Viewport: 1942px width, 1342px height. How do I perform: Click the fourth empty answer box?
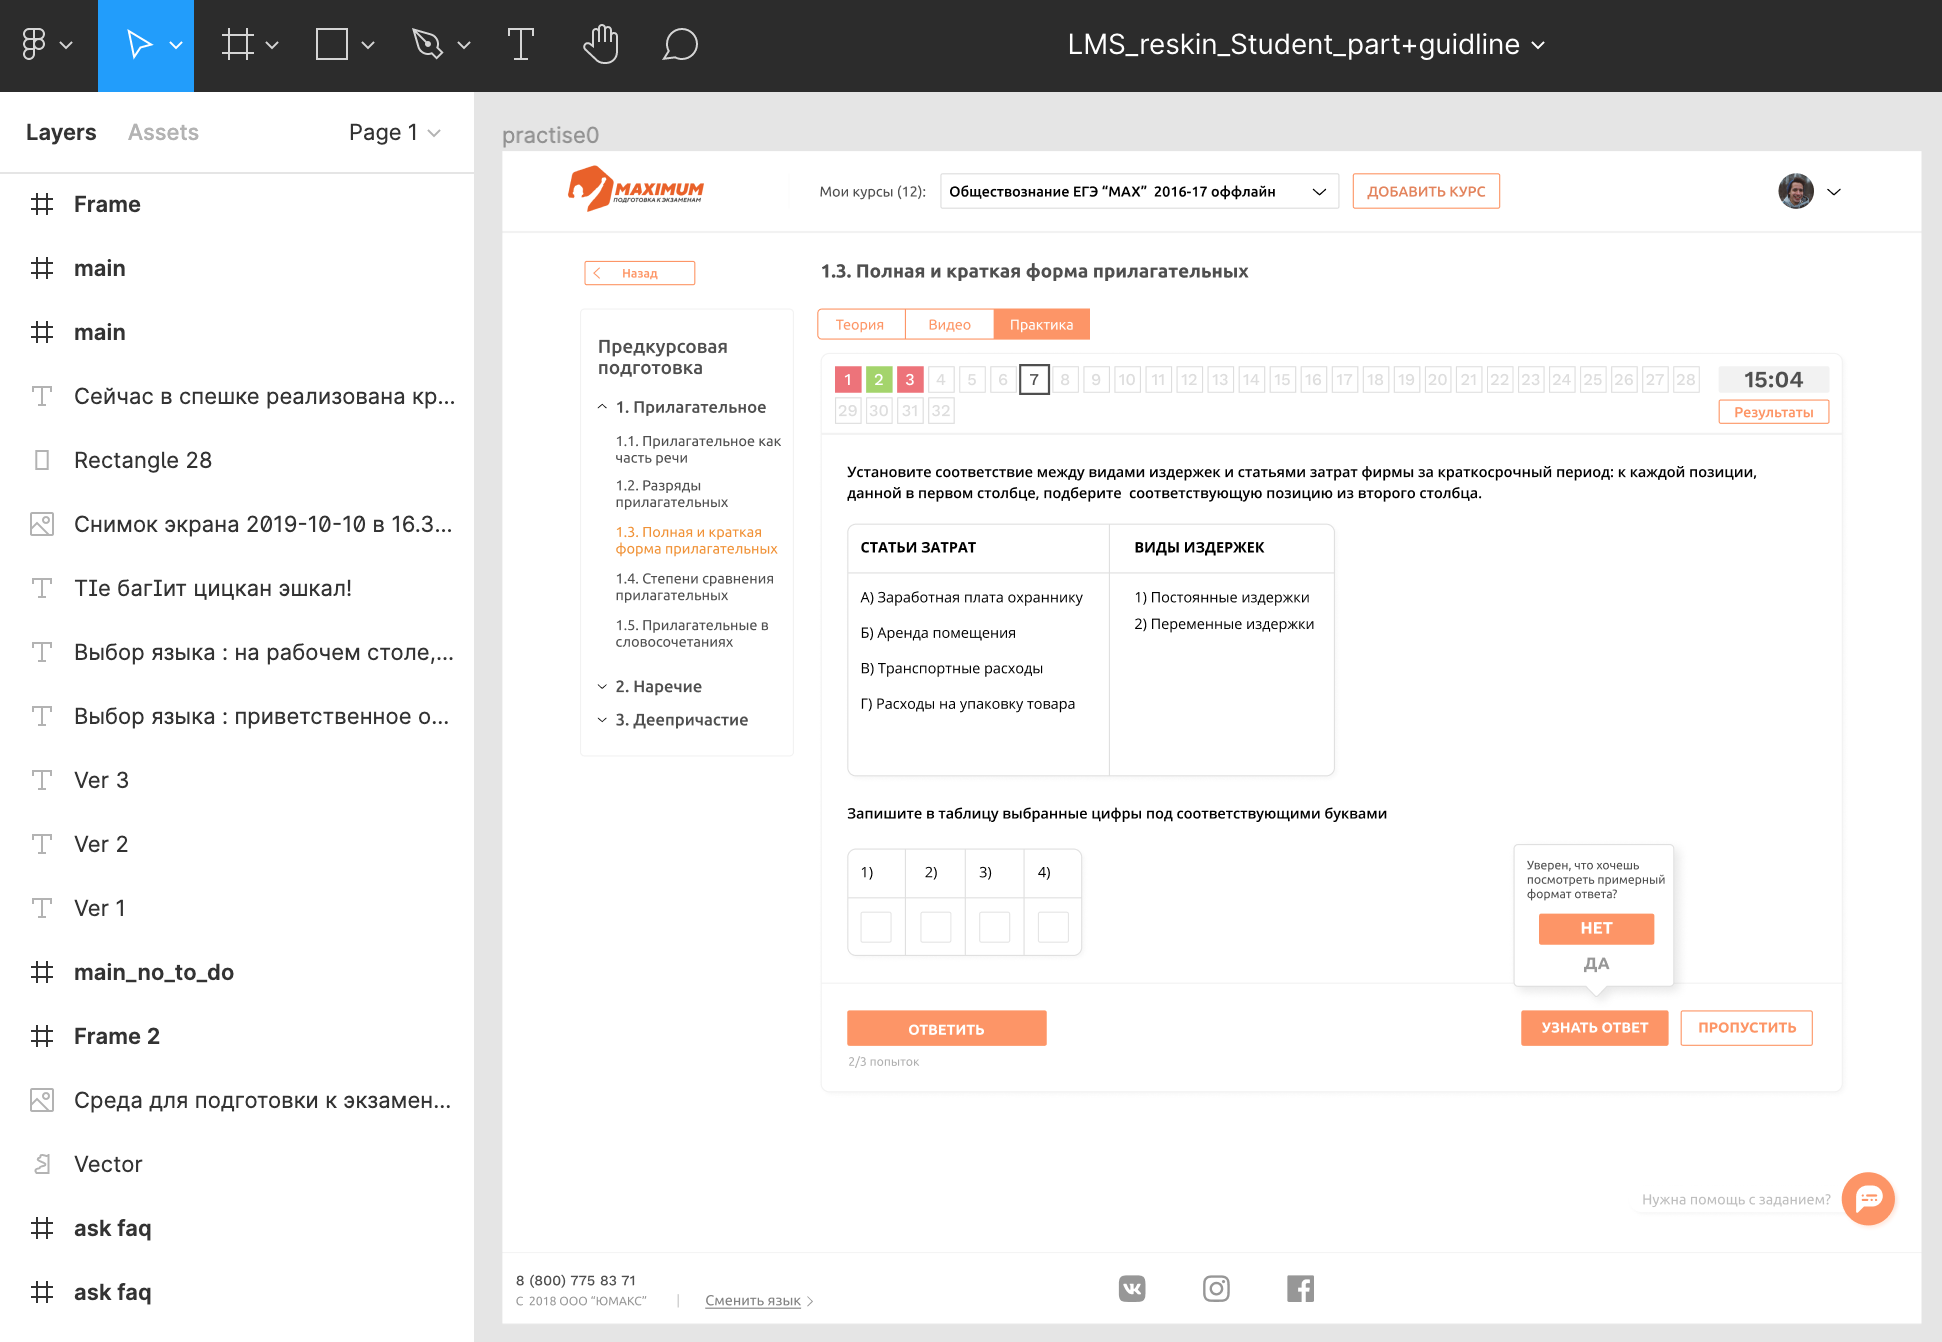click(x=1053, y=927)
